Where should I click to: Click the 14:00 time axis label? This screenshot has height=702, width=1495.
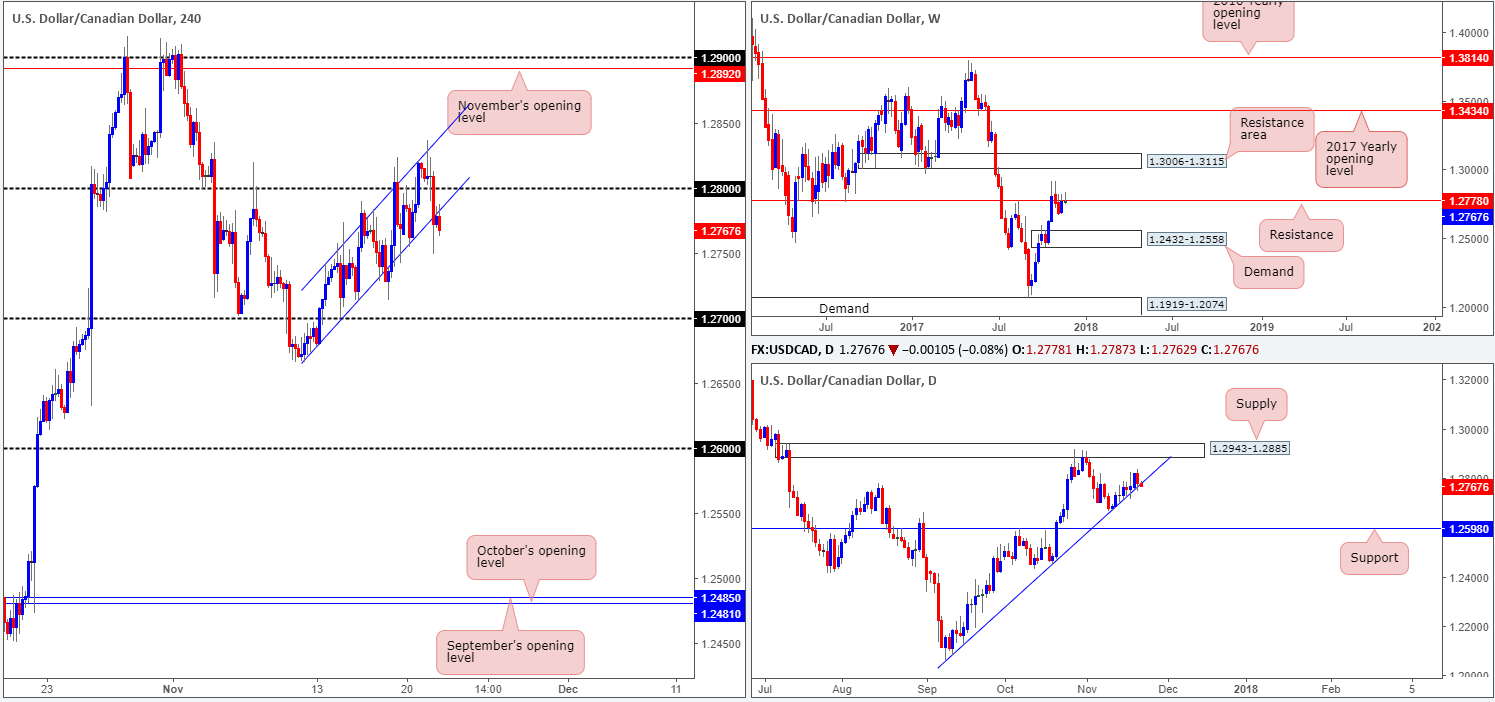point(486,689)
